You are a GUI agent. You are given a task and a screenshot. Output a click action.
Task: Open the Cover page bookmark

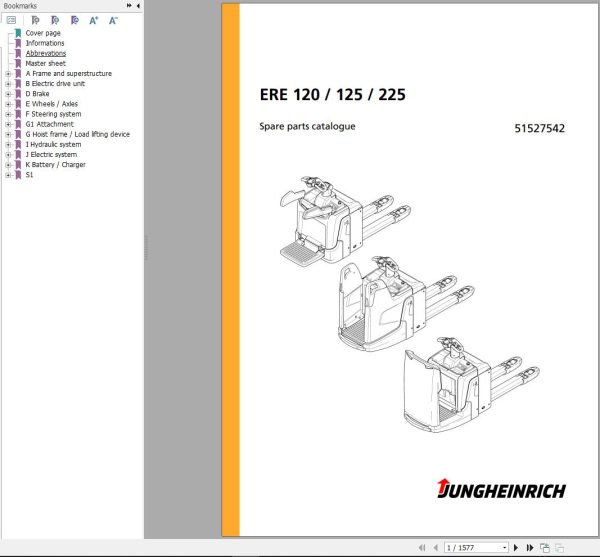pyautogui.click(x=43, y=33)
